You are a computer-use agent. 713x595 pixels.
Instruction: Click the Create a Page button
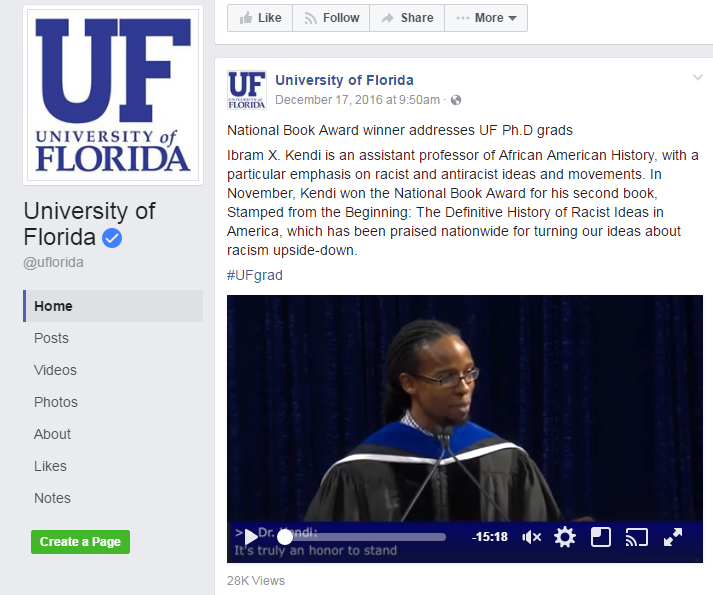80,542
